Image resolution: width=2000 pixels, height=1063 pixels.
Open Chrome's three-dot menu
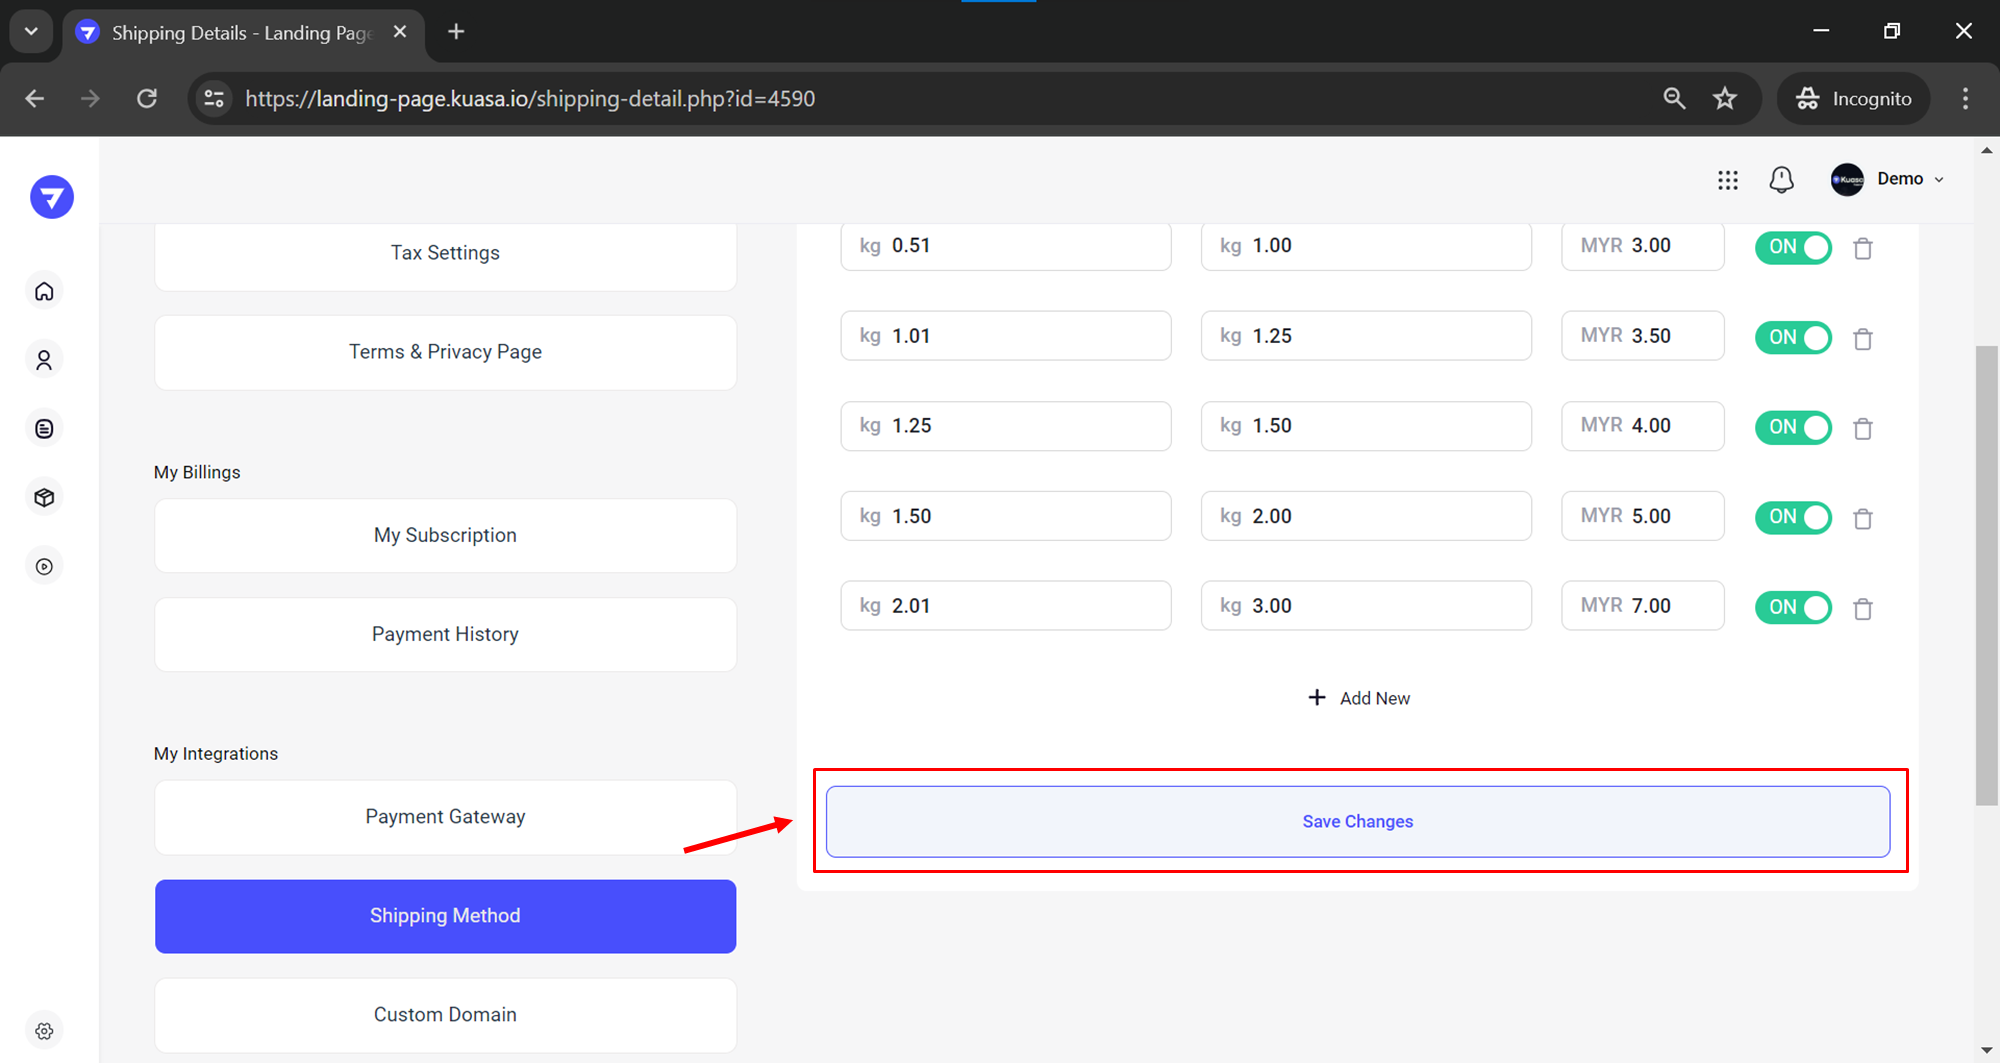click(x=1965, y=98)
